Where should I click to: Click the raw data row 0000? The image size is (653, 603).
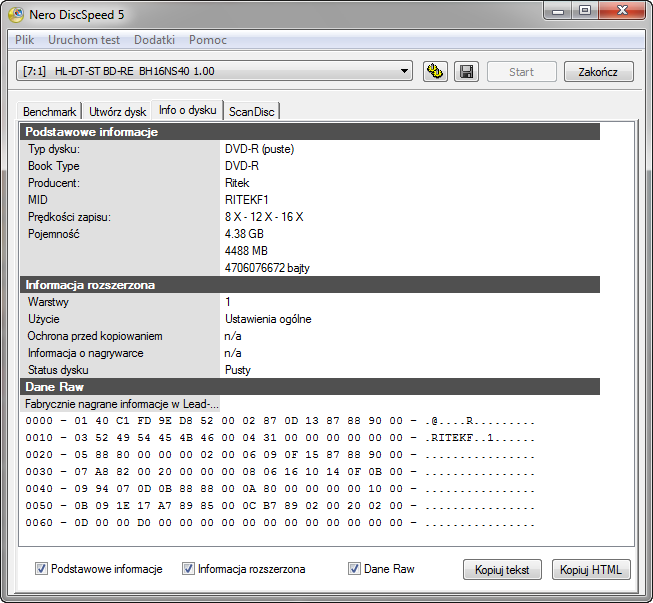pyautogui.click(x=280, y=421)
